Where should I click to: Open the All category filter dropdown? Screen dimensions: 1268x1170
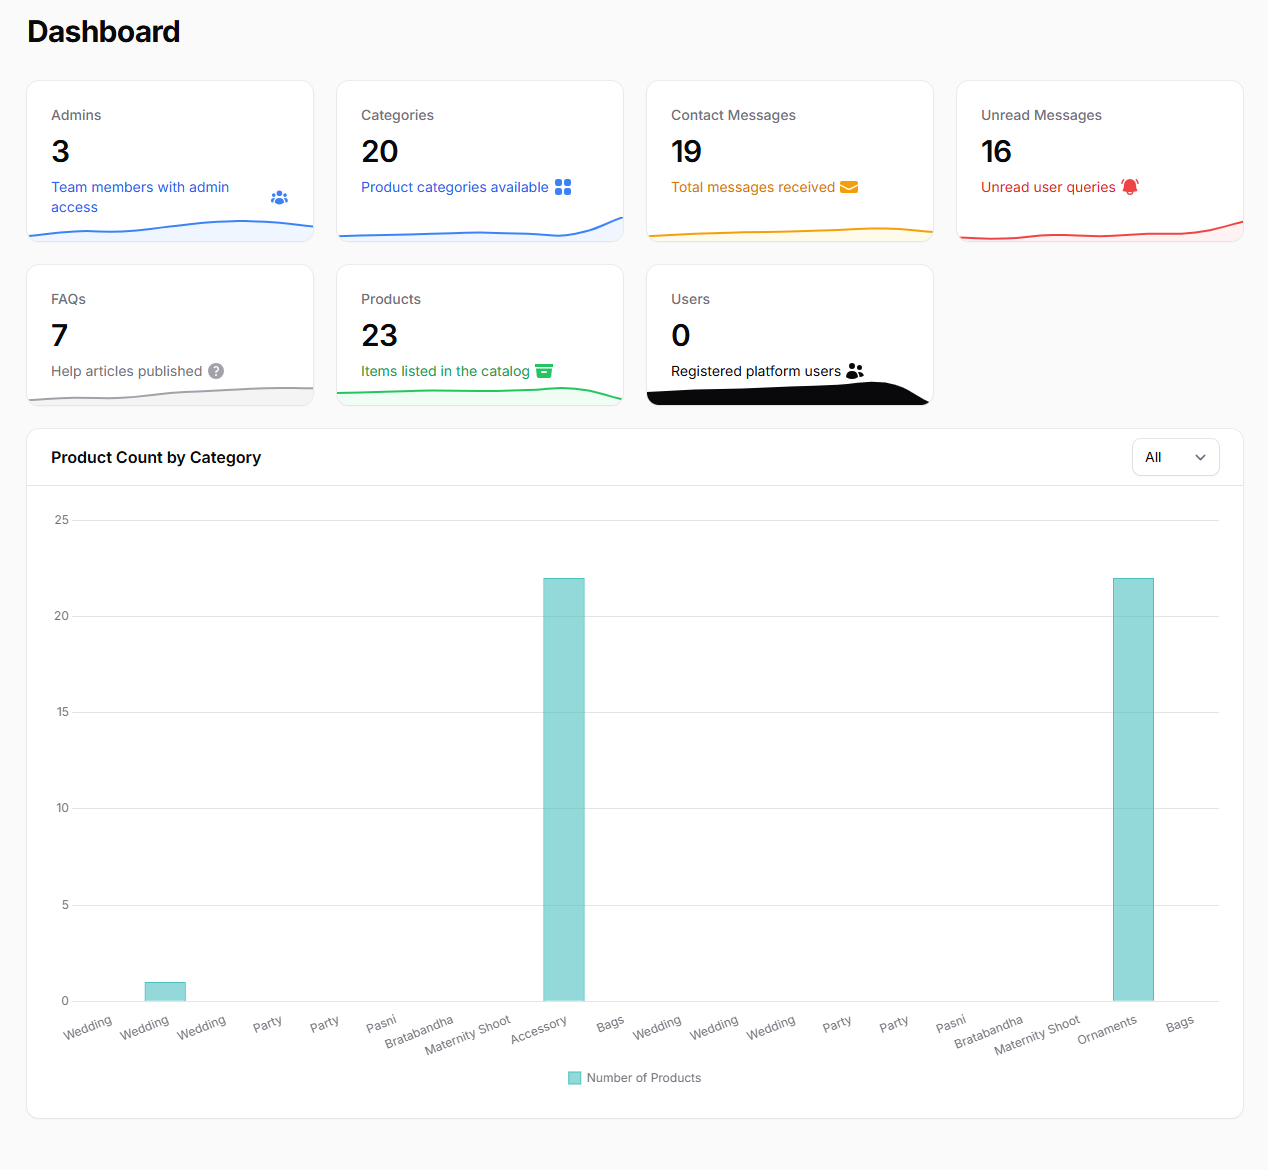tap(1175, 457)
